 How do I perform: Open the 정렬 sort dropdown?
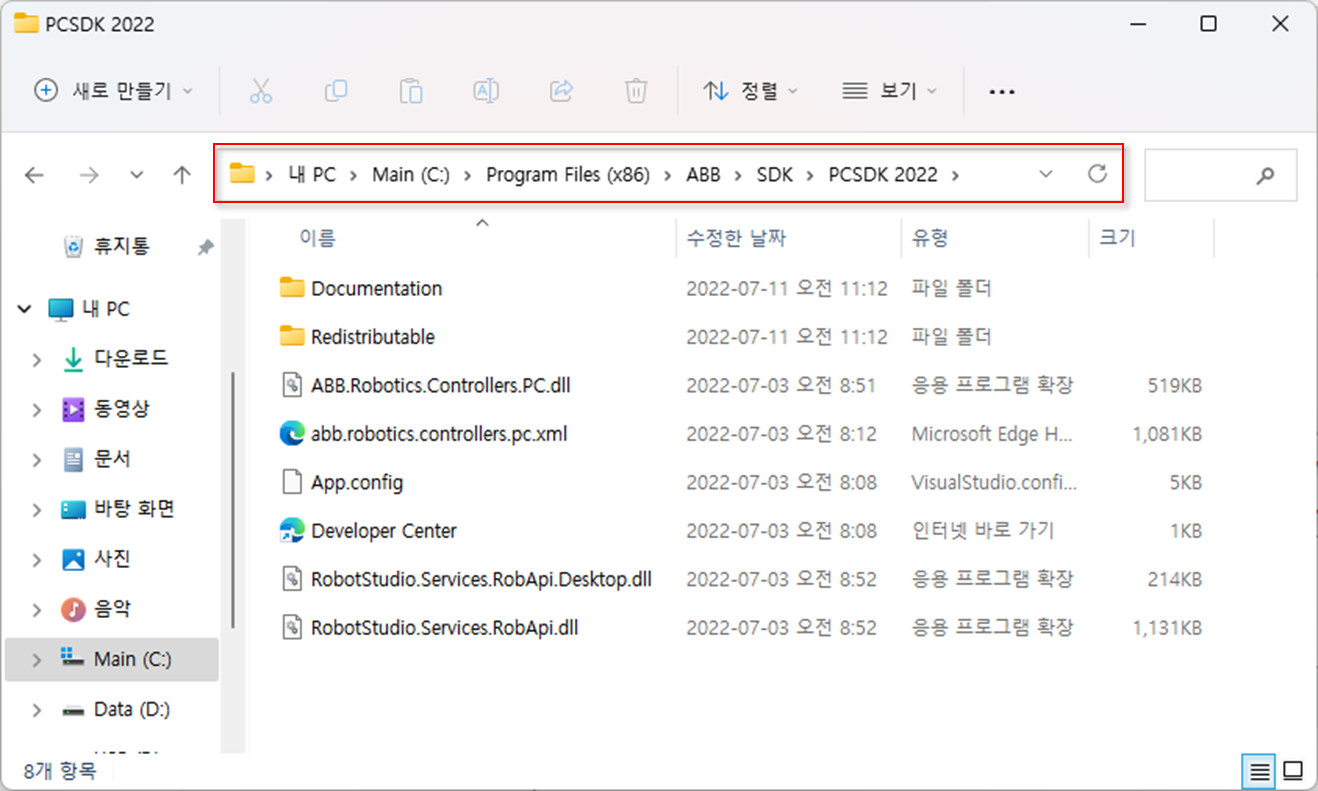tap(751, 91)
